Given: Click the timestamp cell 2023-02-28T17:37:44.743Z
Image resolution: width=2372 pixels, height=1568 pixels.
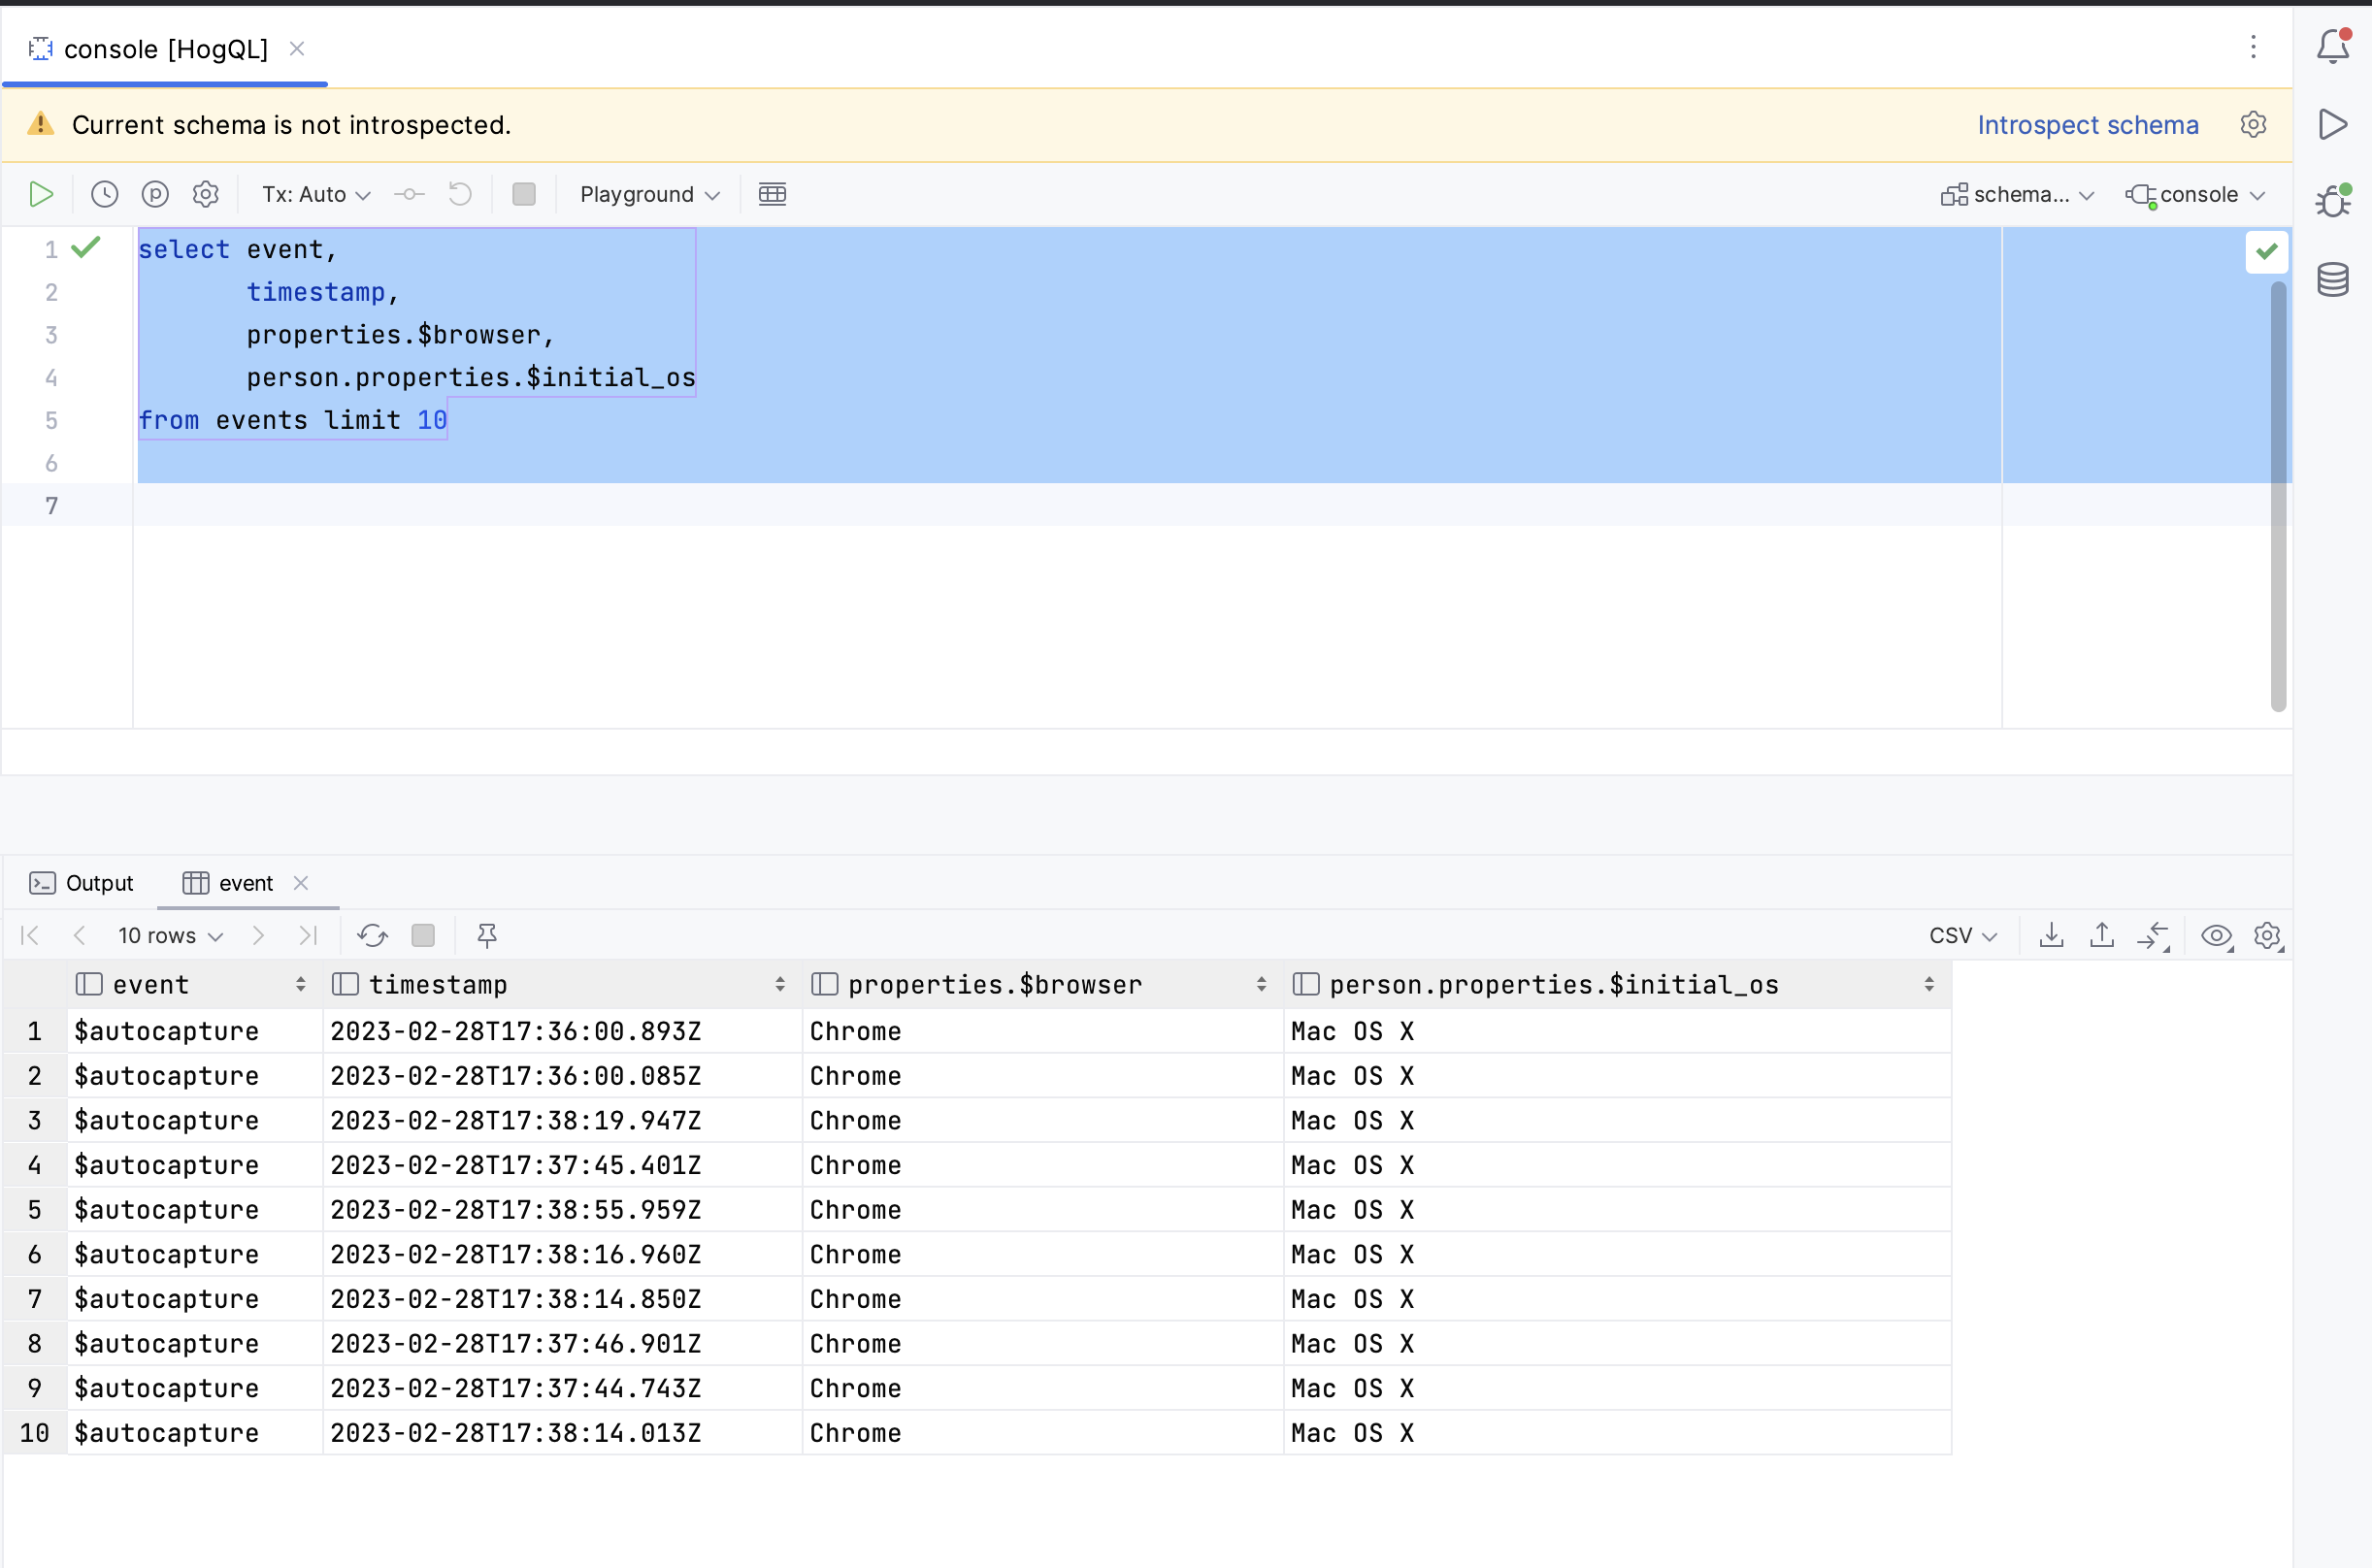Looking at the screenshot, I should click(563, 1388).
